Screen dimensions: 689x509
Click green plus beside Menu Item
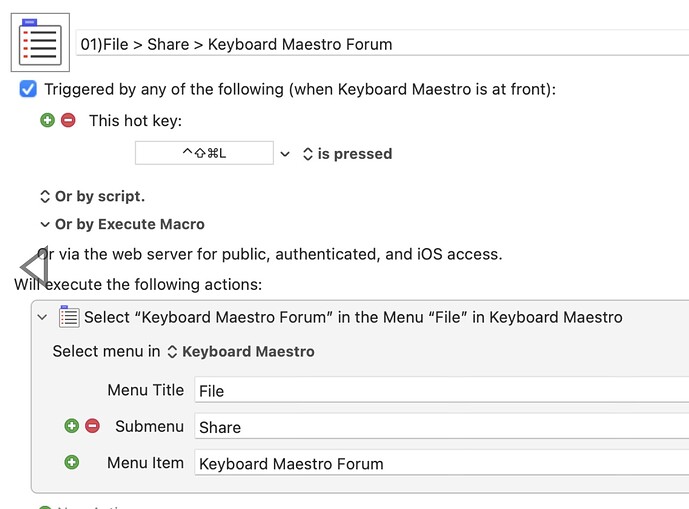click(72, 462)
